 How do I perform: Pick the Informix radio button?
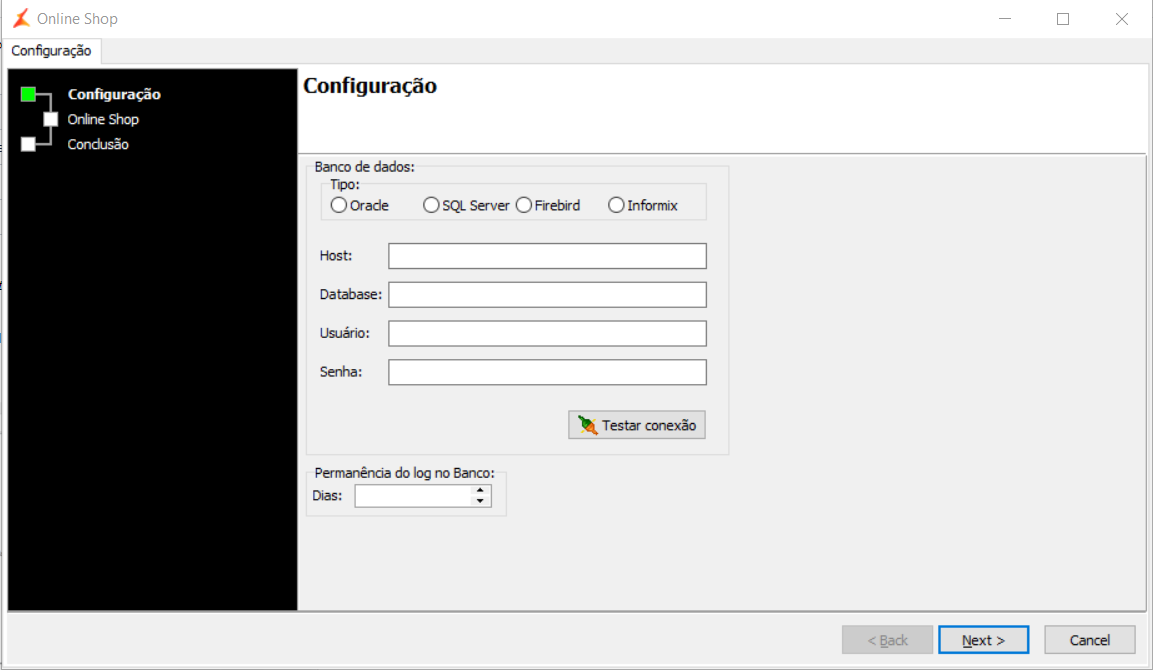click(x=643, y=205)
